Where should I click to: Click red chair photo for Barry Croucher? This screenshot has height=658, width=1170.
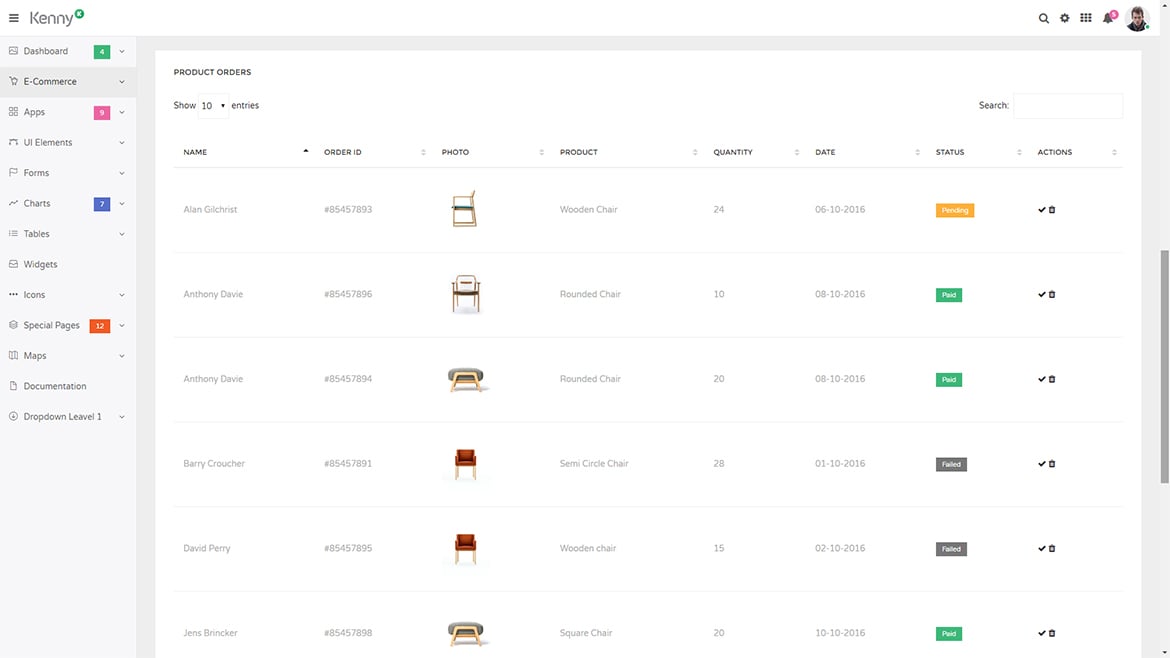tap(466, 463)
